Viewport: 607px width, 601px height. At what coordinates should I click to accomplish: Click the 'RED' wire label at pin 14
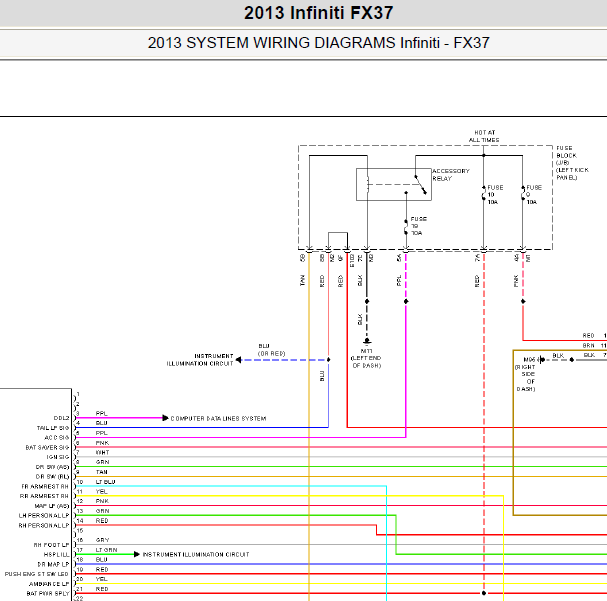point(102,521)
